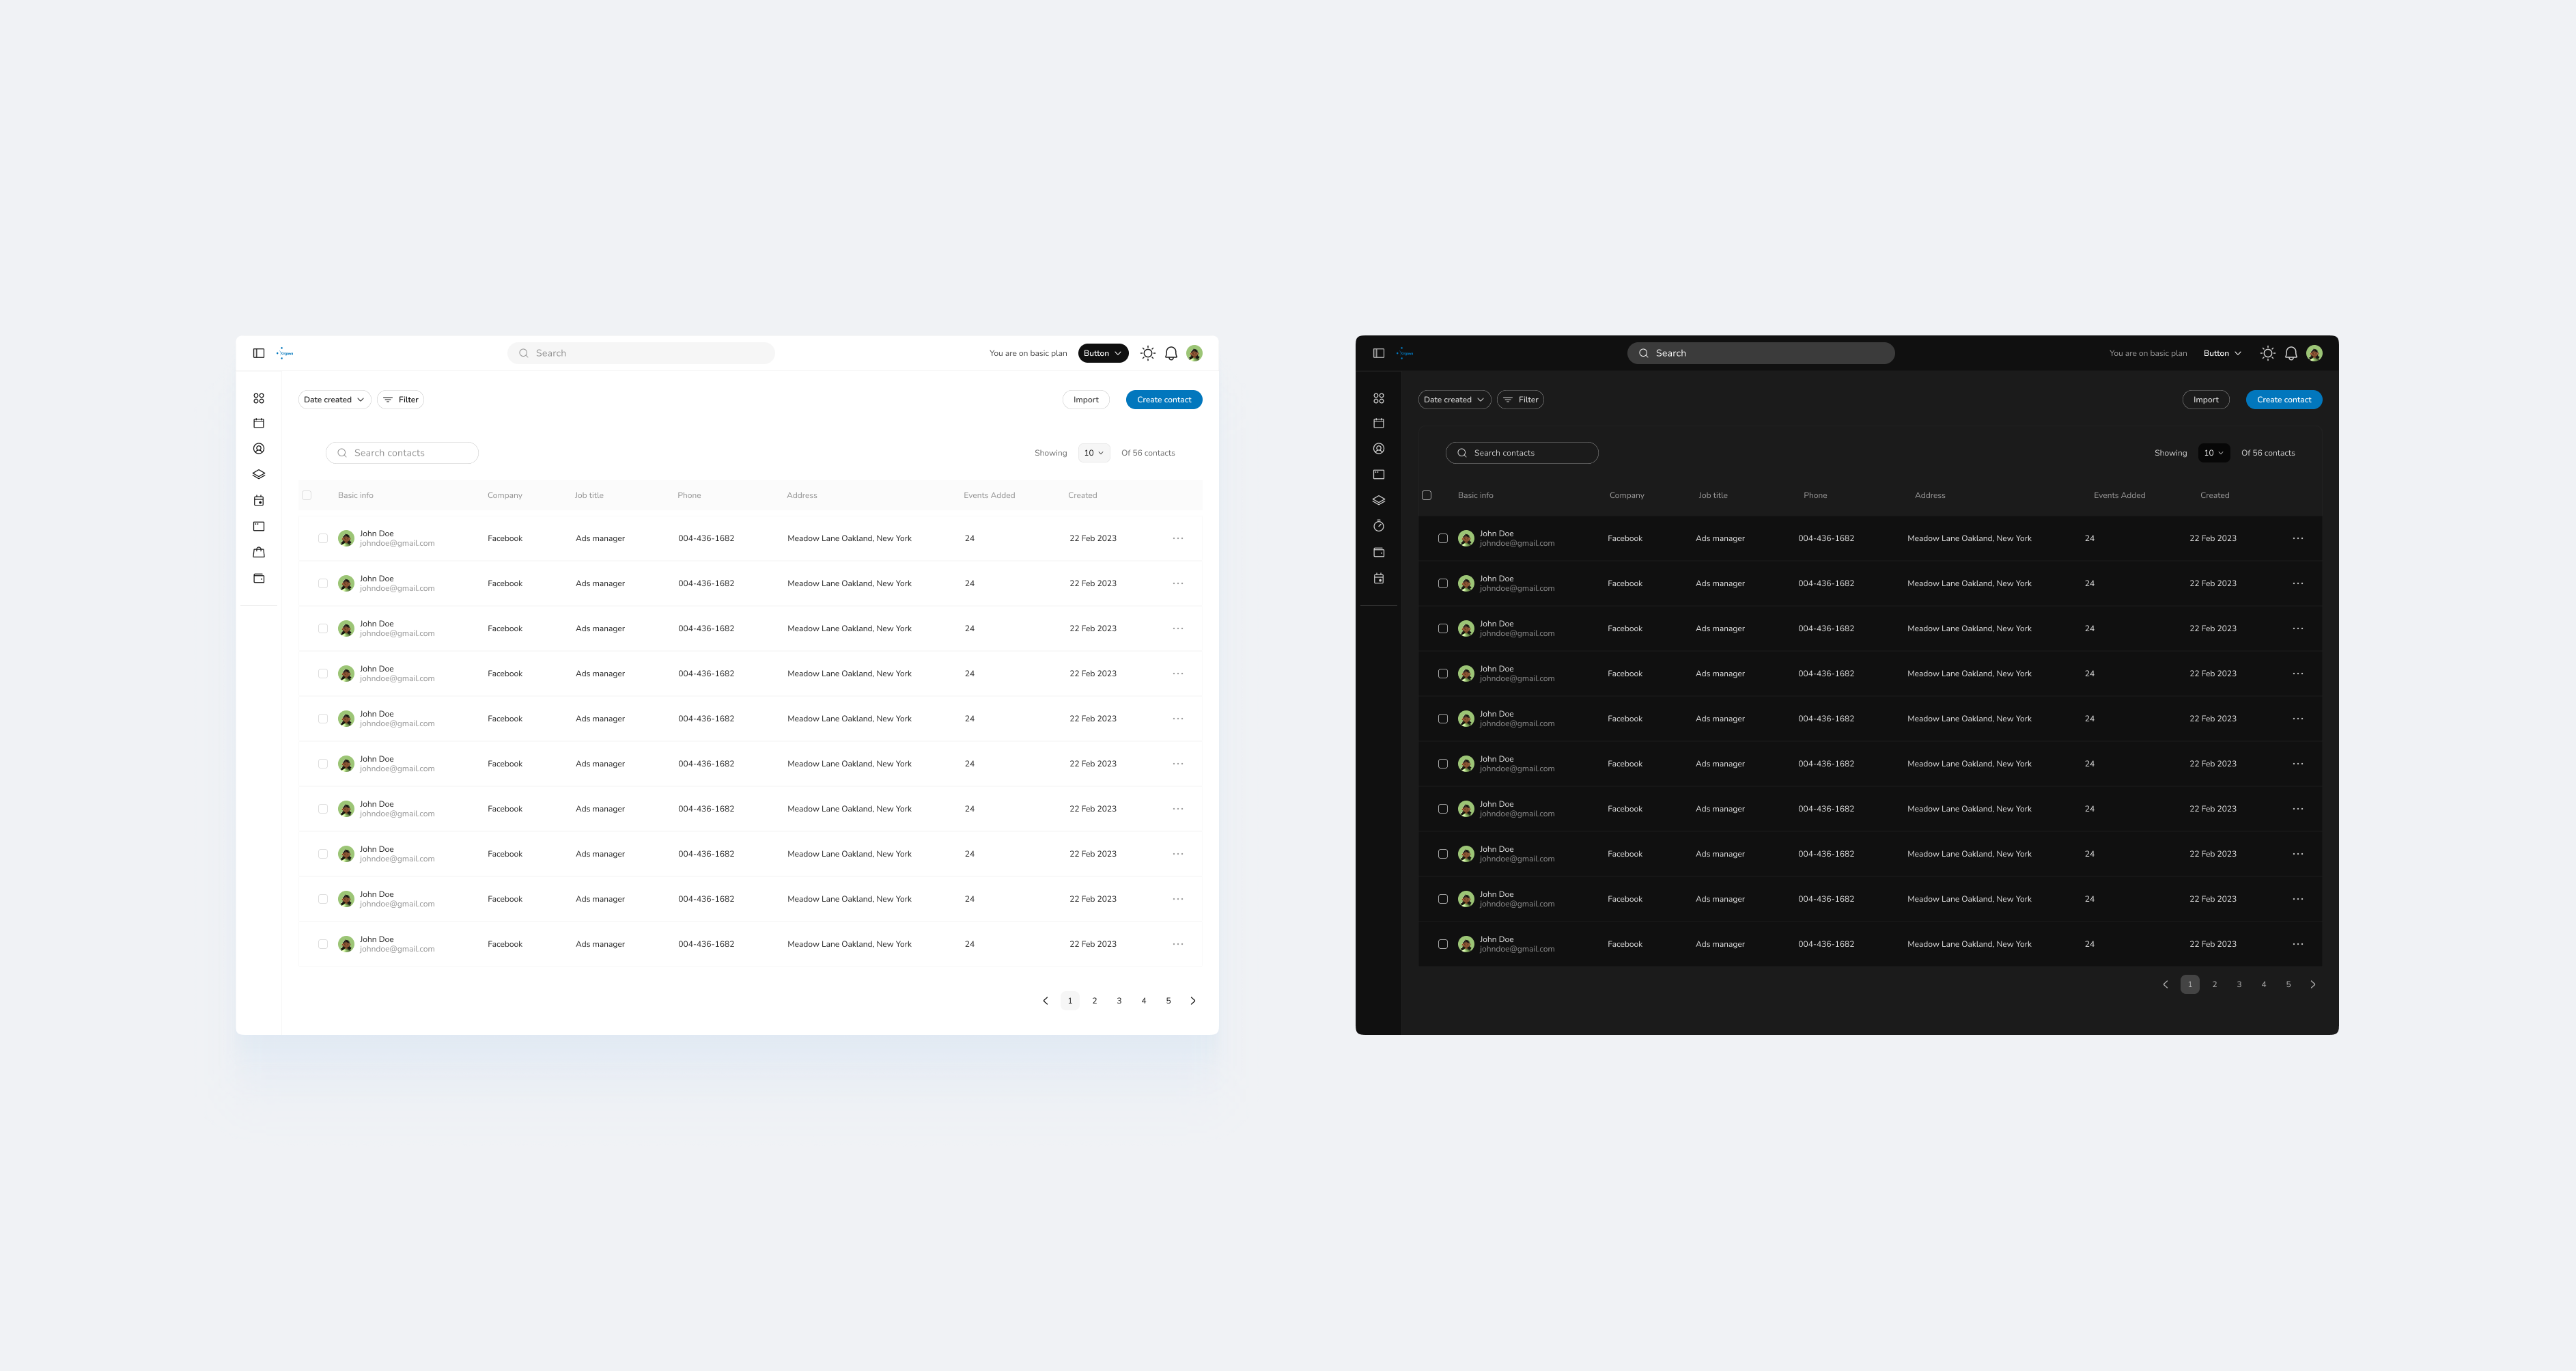The width and height of the screenshot is (2576, 1371).
Task: Open user avatar menu in dark header
Action: point(2314,353)
